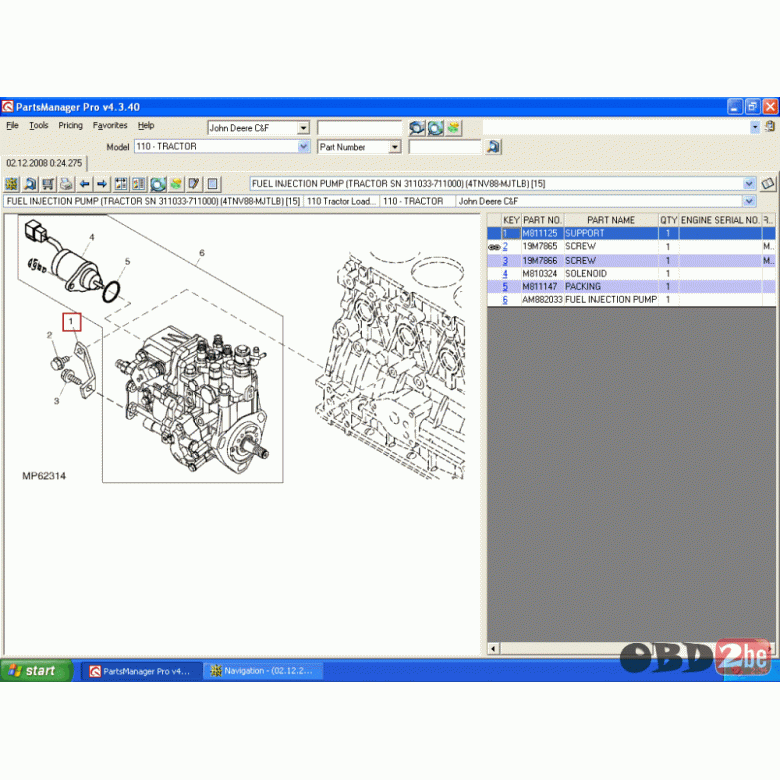
Task: Switch to PartsManager Pro taskbar item
Action: tap(141, 671)
